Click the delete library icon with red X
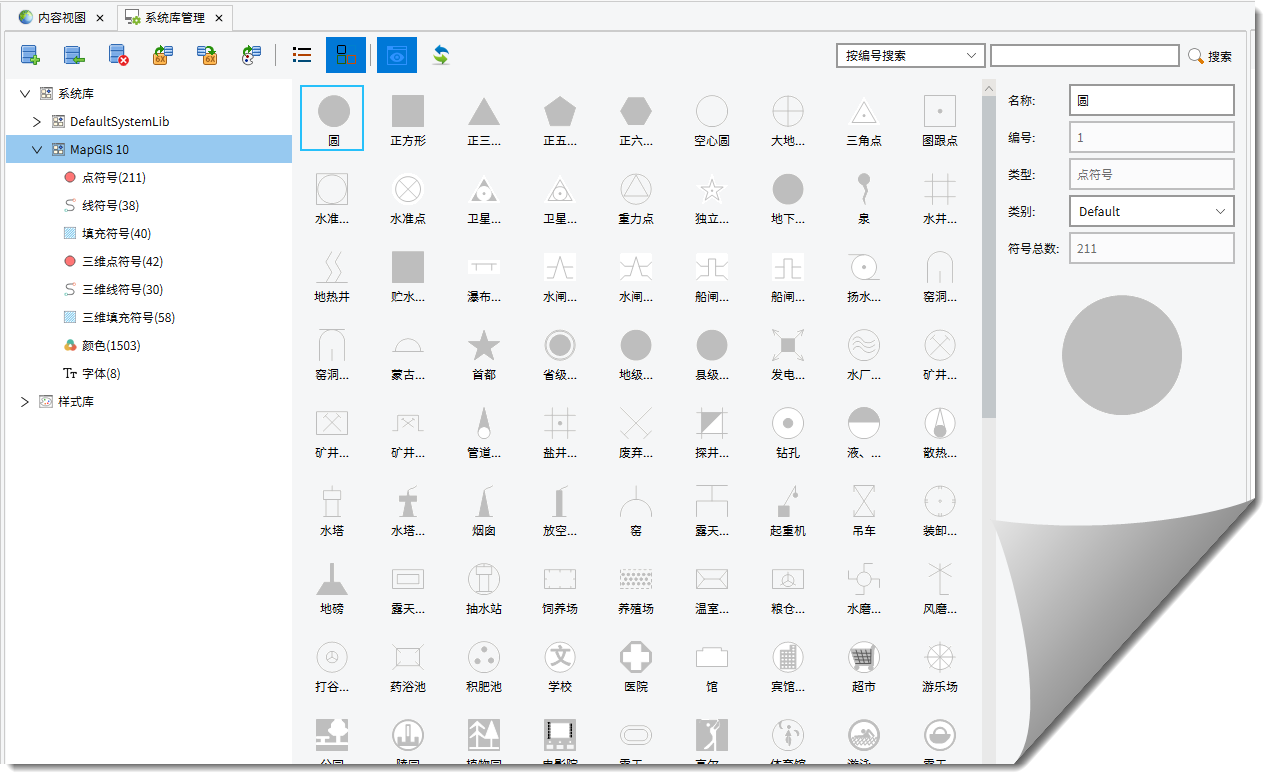This screenshot has width=1270, height=779. [x=119, y=56]
